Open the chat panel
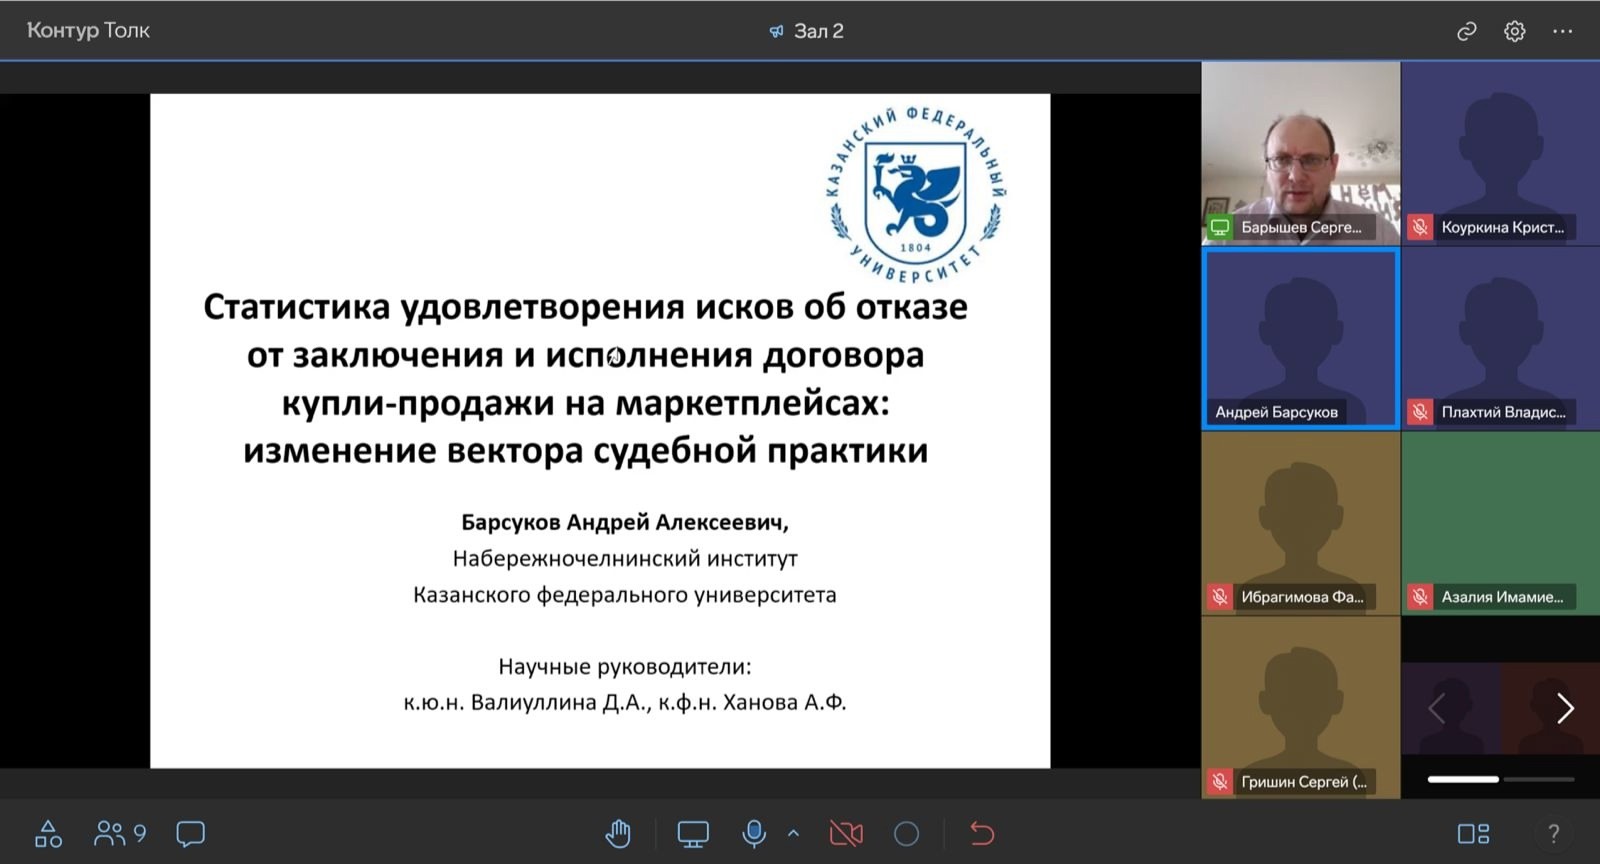This screenshot has width=1600, height=864. click(x=190, y=833)
